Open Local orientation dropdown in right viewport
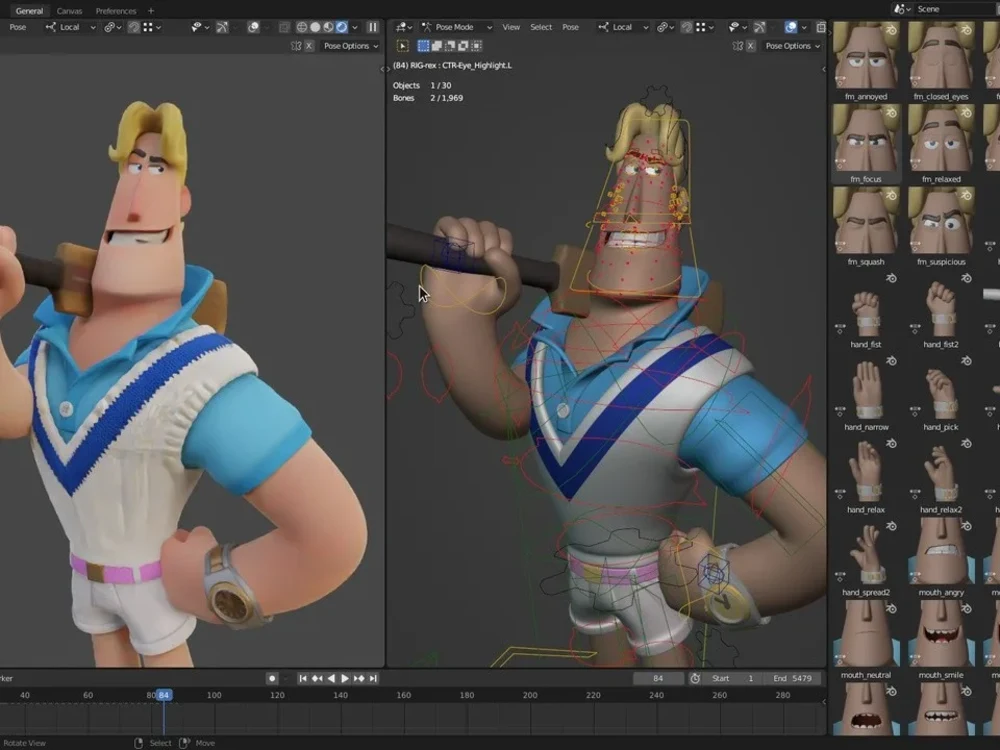Viewport: 1000px width, 750px height. click(x=623, y=27)
